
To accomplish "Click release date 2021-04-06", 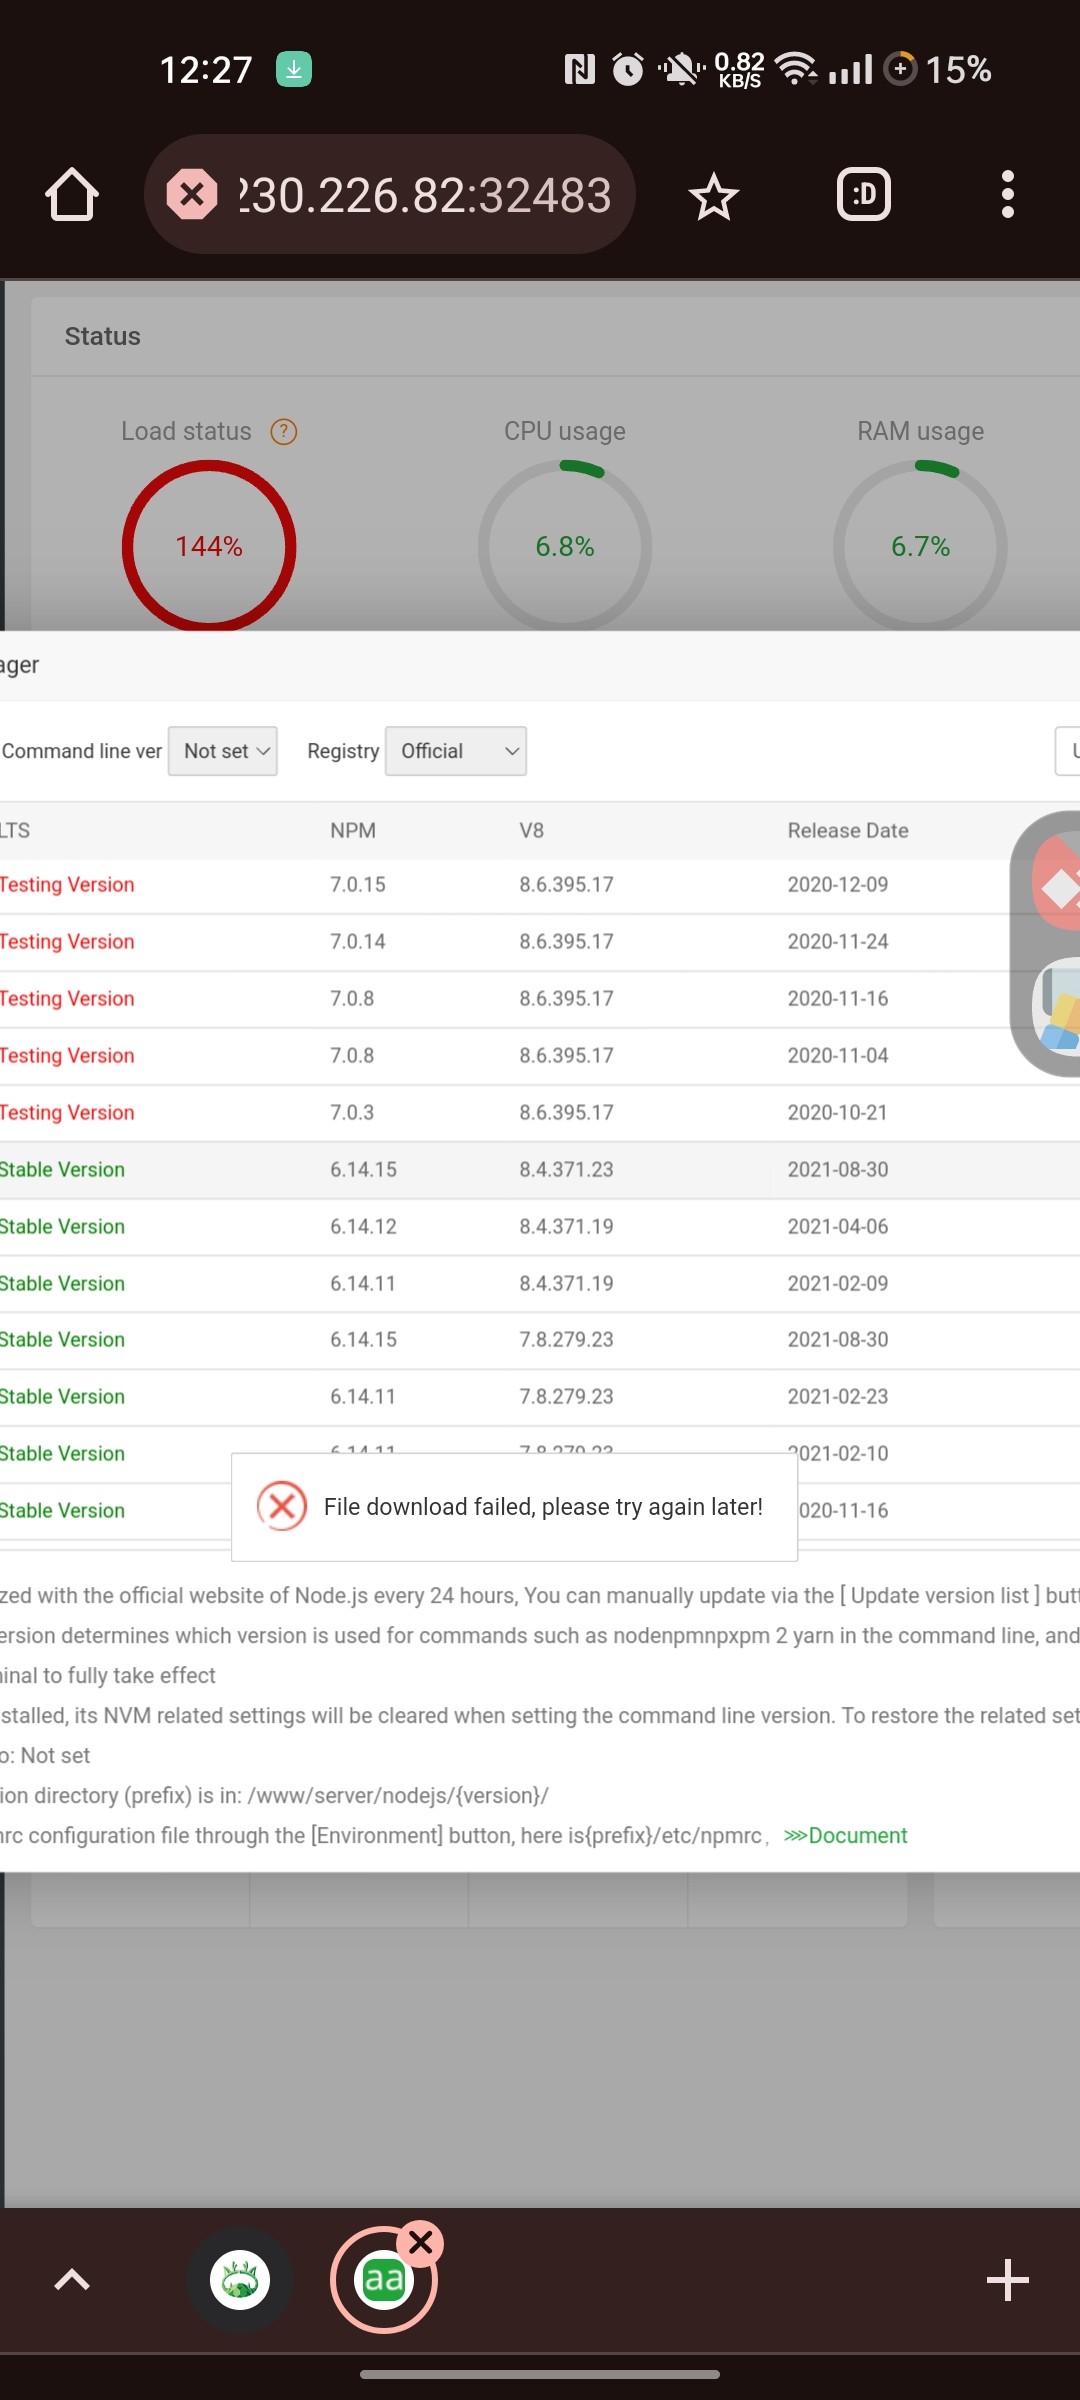I will coord(838,1227).
